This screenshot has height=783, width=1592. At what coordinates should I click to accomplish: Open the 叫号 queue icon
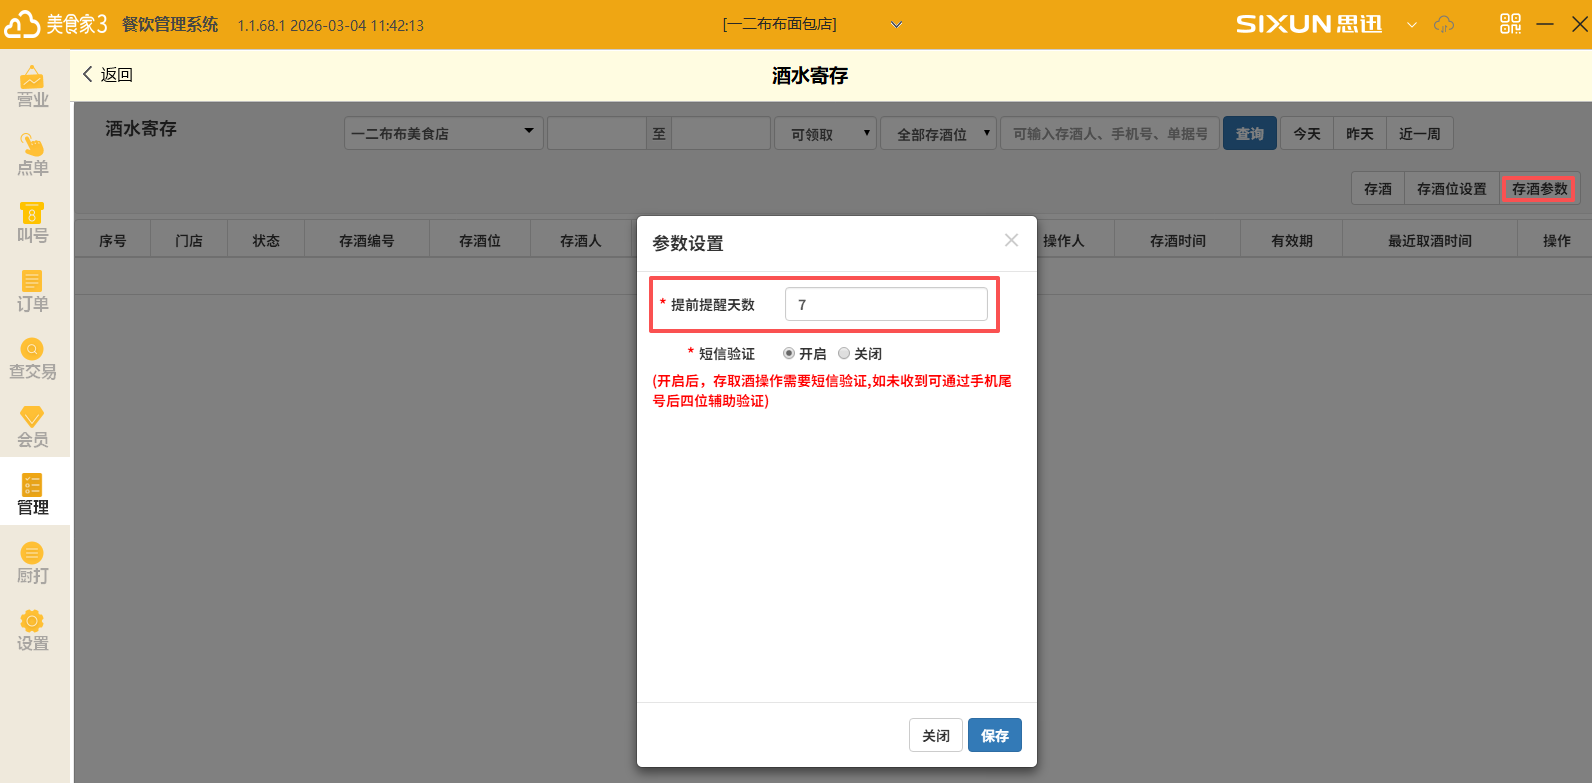point(33,222)
